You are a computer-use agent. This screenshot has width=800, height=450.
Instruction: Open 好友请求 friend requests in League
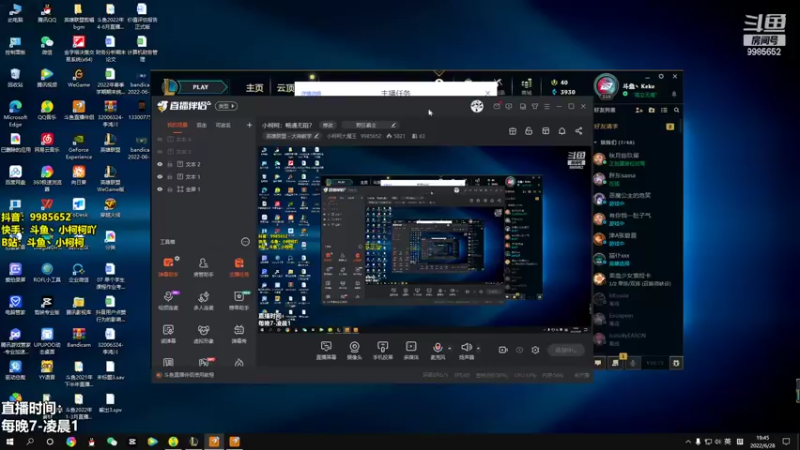click(x=606, y=127)
